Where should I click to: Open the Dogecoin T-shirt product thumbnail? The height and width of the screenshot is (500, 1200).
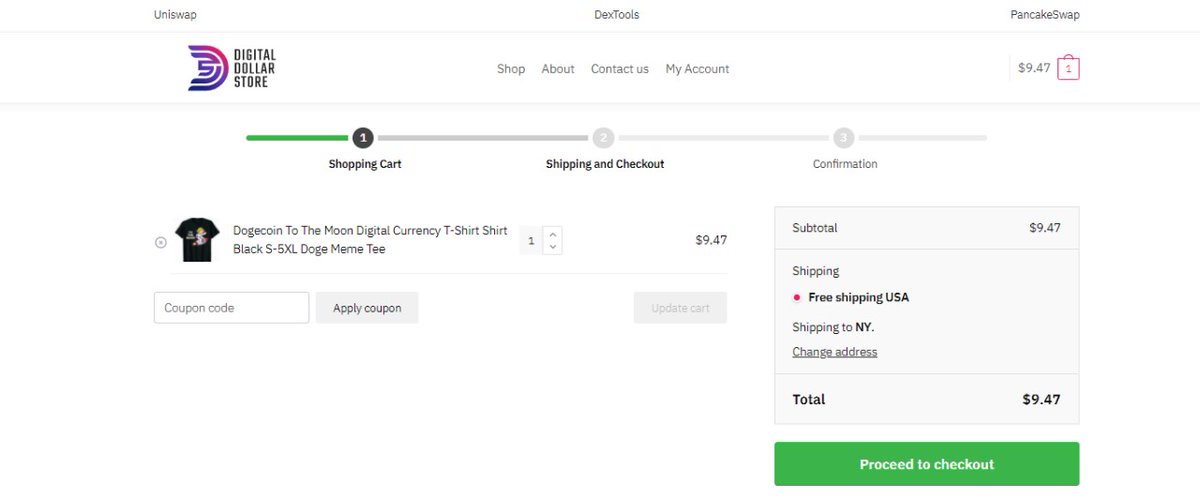click(197, 240)
